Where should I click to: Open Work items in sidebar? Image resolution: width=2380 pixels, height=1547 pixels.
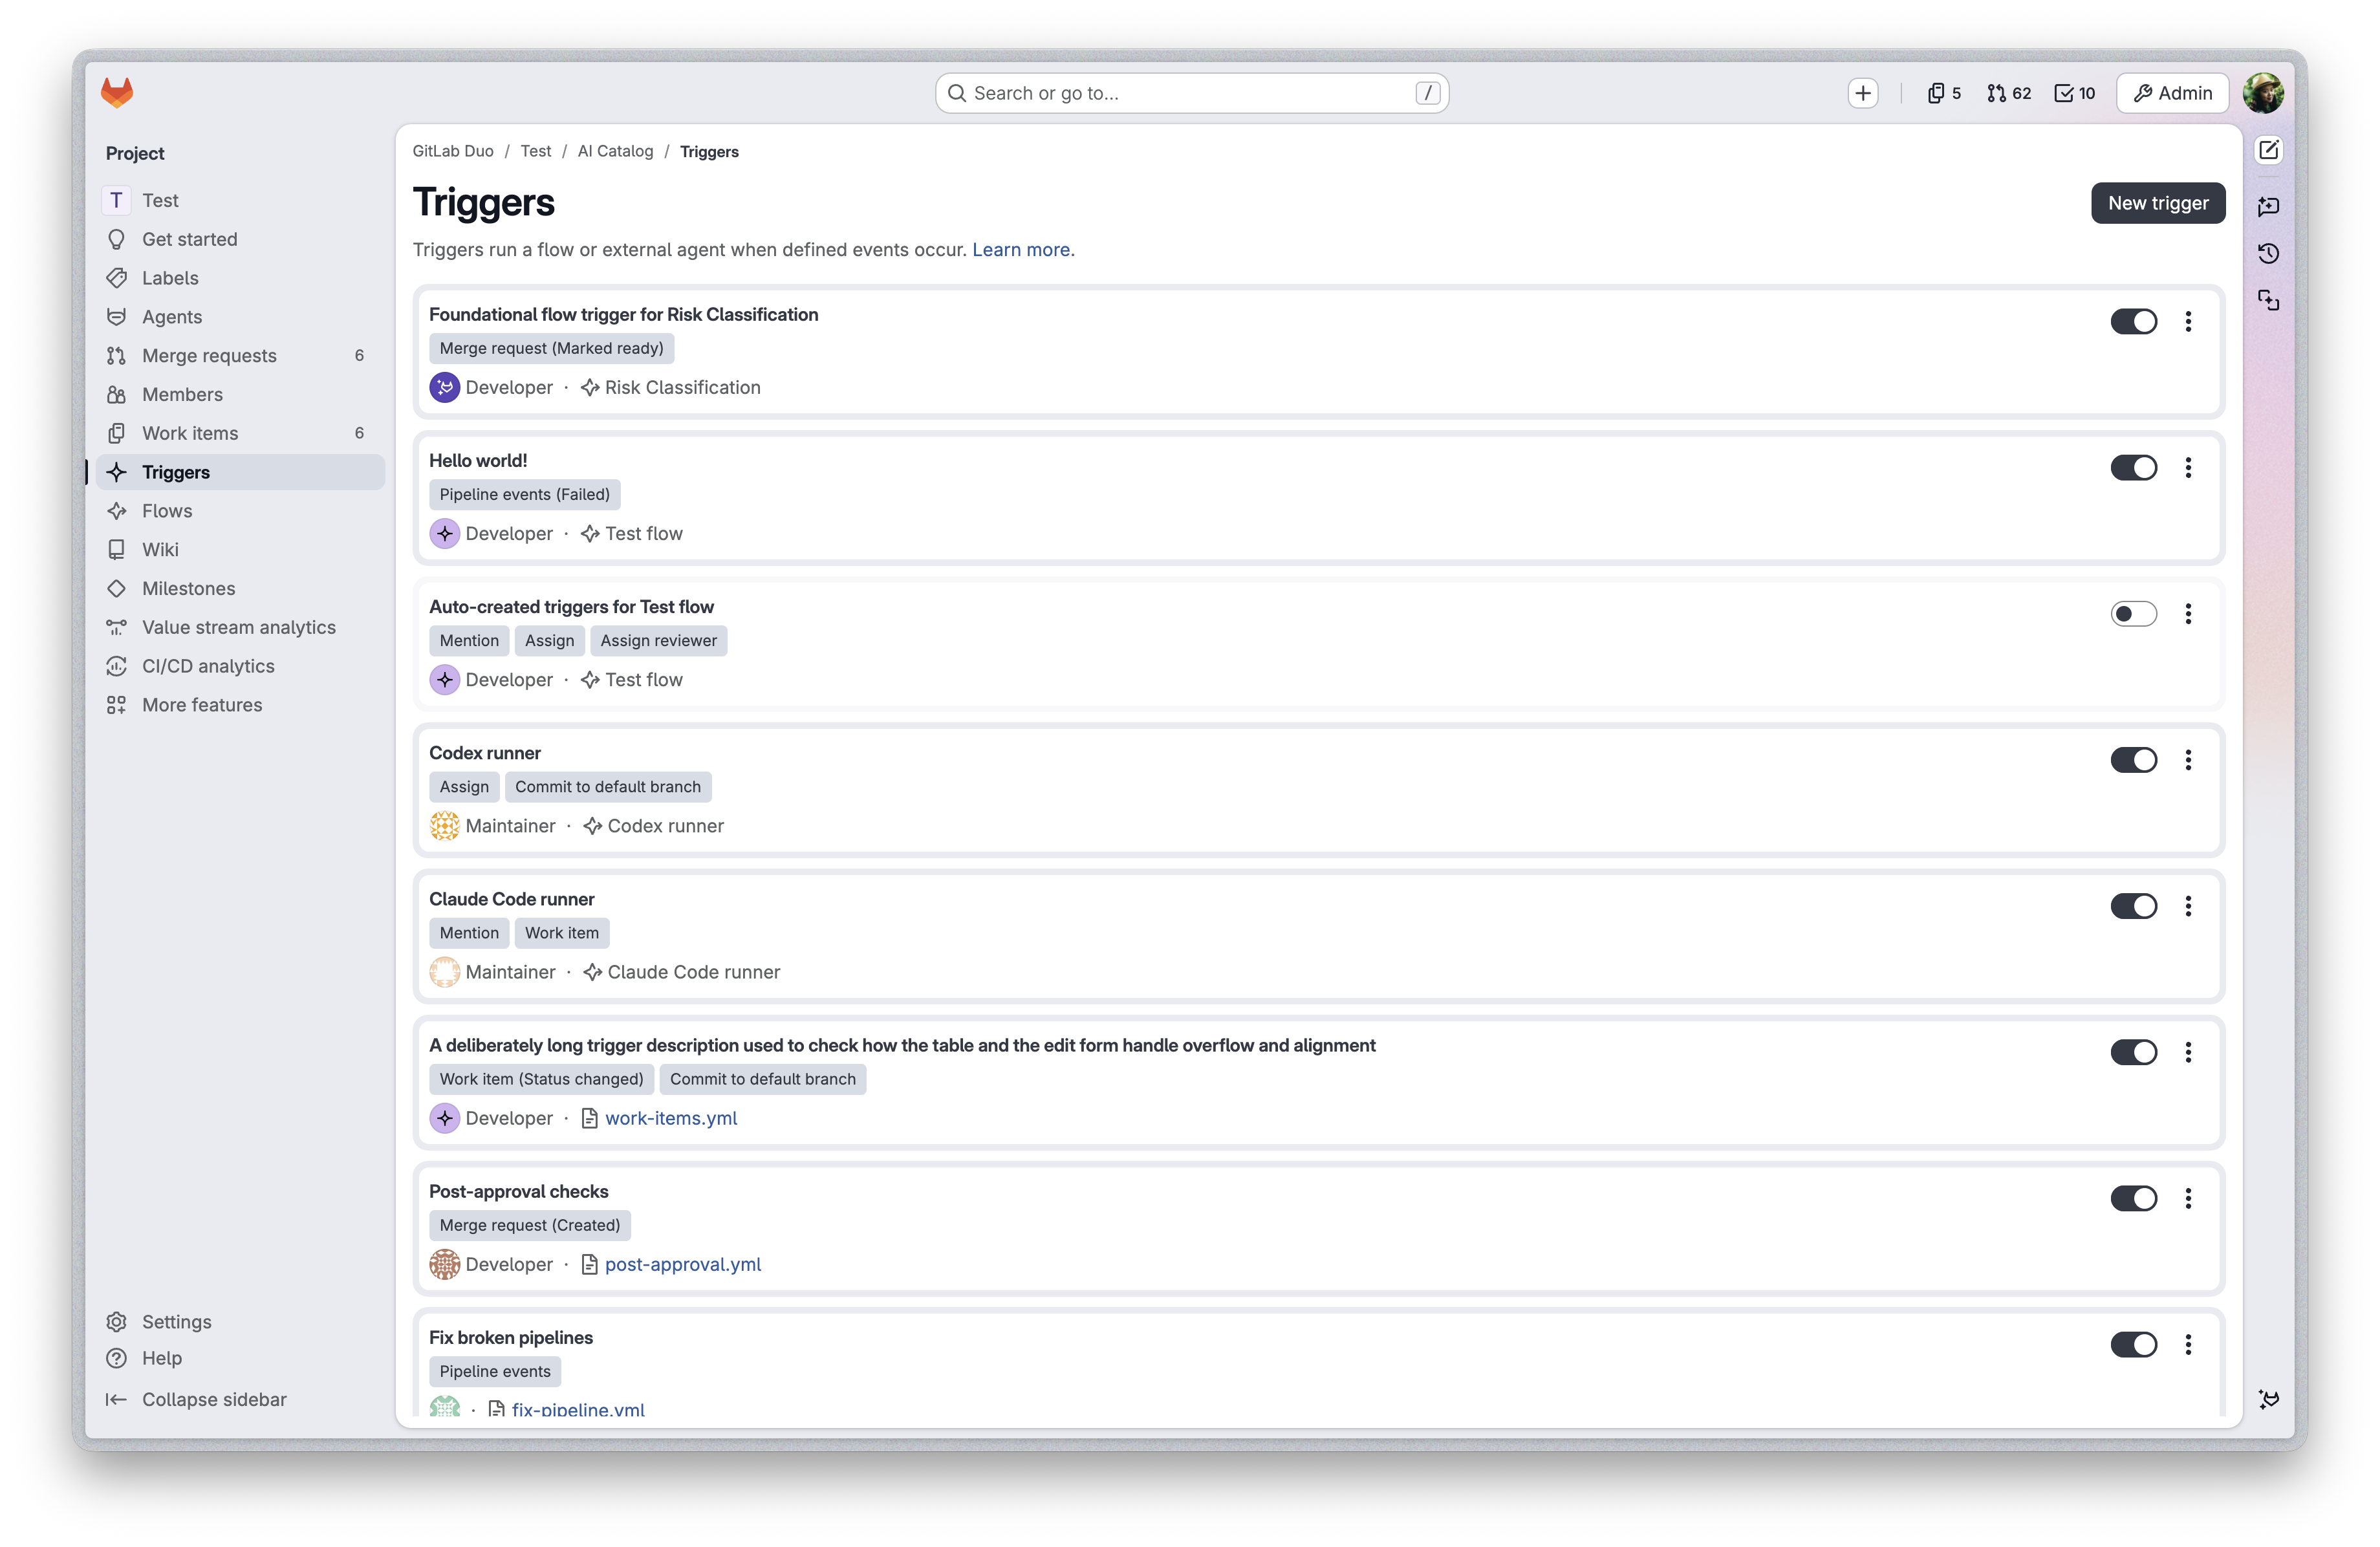click(240, 433)
